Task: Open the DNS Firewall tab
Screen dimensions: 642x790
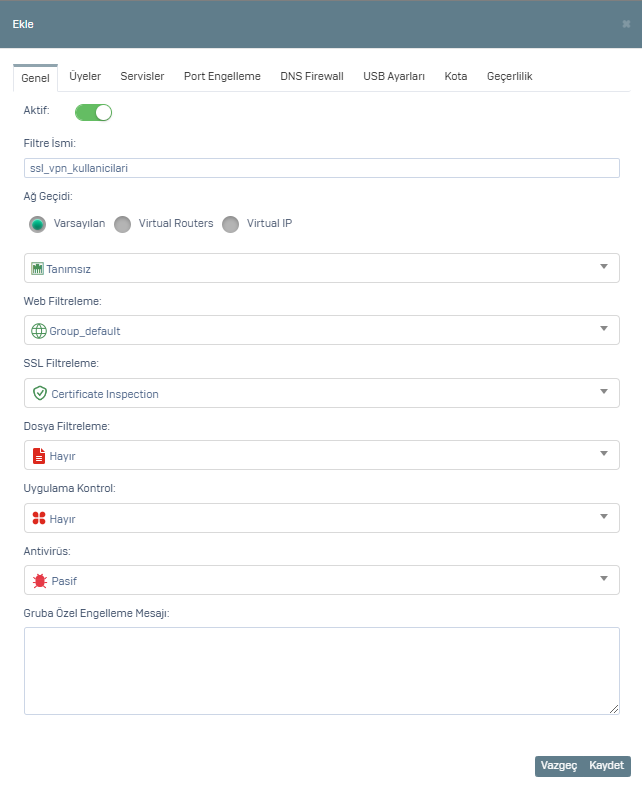Action: 312,76
